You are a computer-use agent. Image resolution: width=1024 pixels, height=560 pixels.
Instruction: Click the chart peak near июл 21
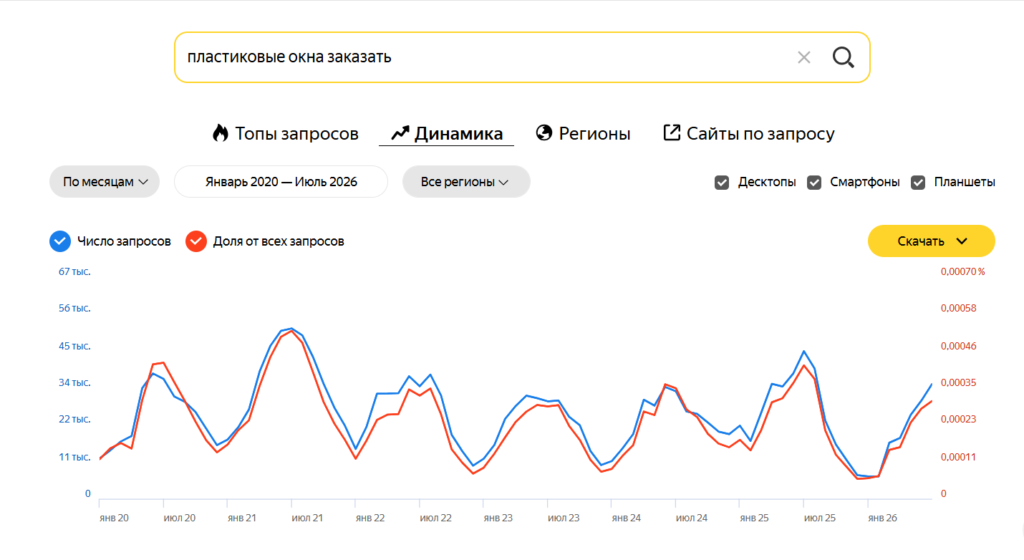tap(291, 328)
